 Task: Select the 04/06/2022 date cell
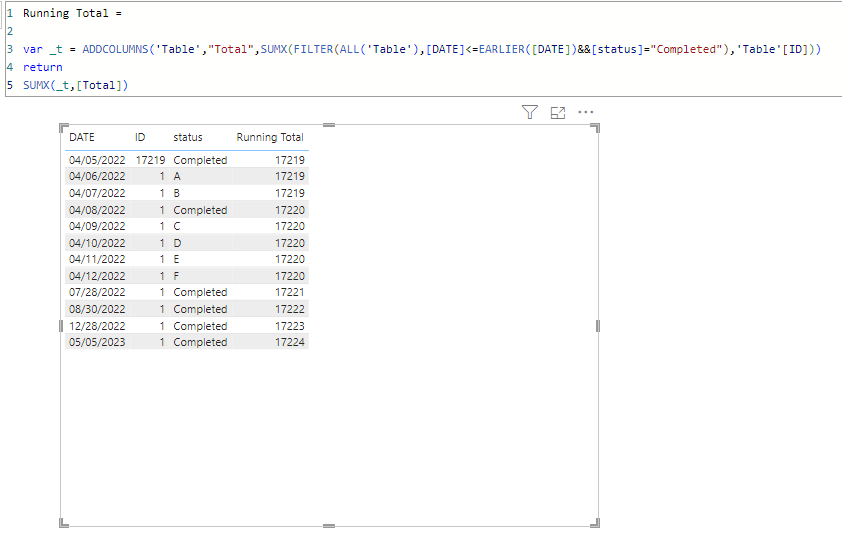pyautogui.click(x=97, y=176)
